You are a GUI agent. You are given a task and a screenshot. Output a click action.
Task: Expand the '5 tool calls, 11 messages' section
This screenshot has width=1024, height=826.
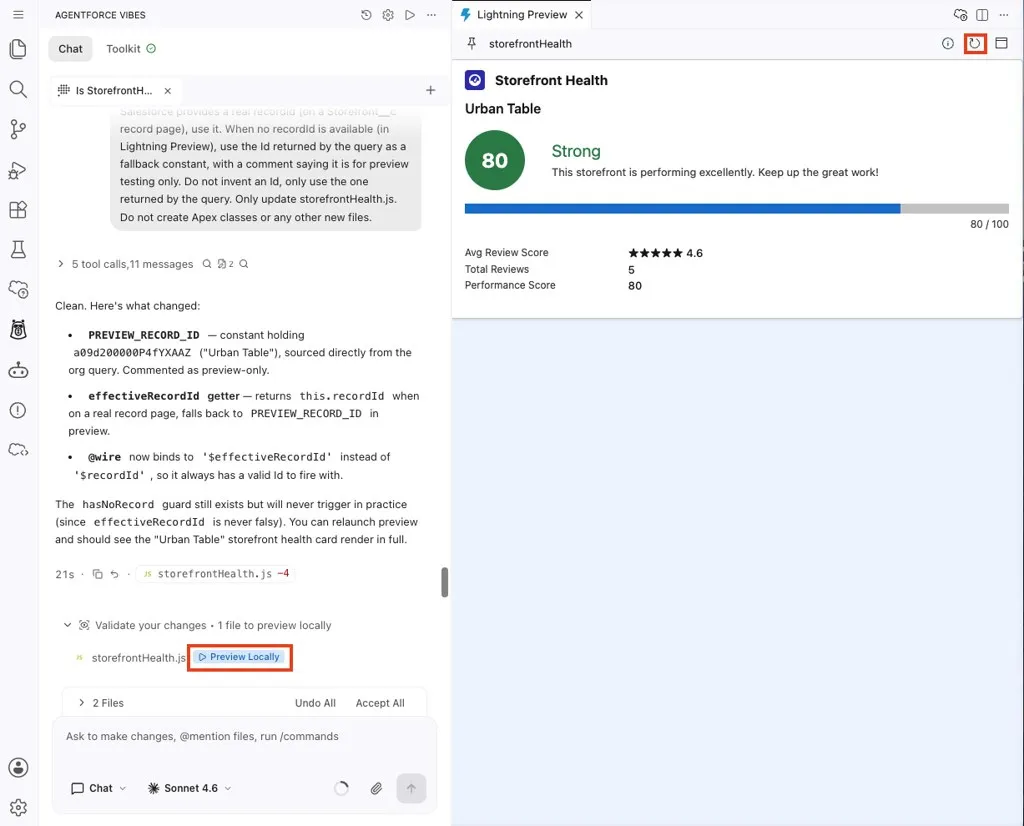(132, 264)
